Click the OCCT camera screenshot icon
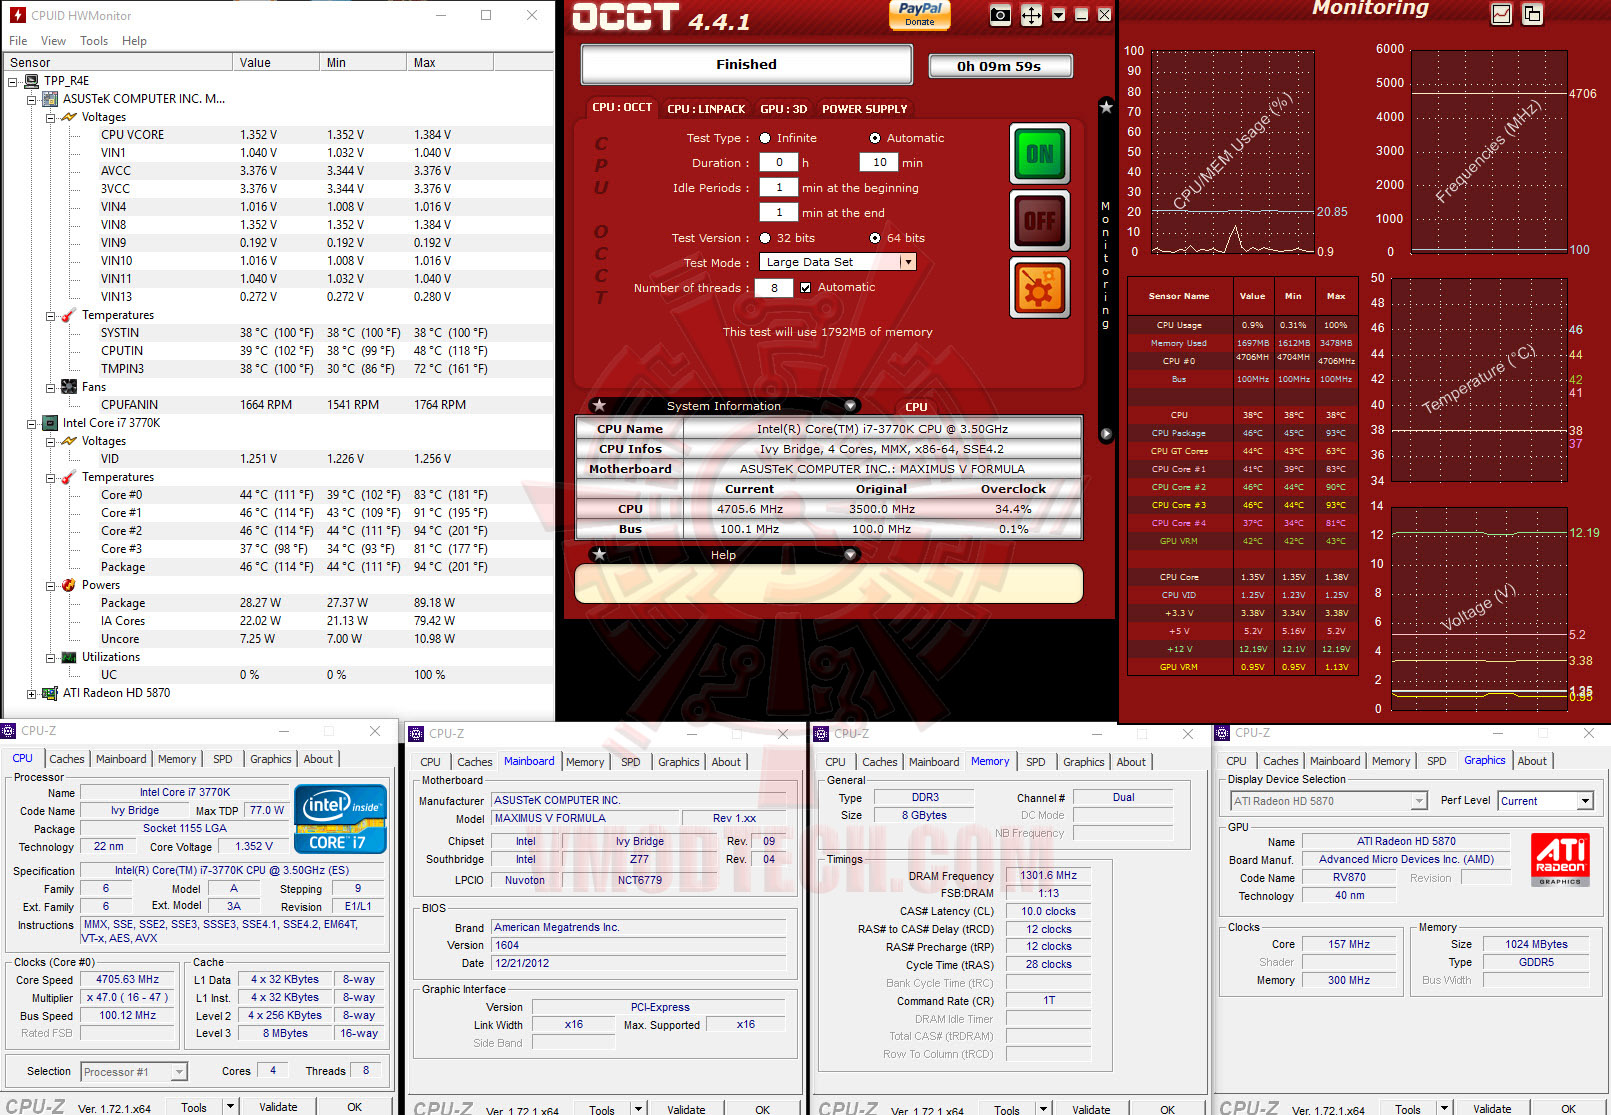 (999, 15)
